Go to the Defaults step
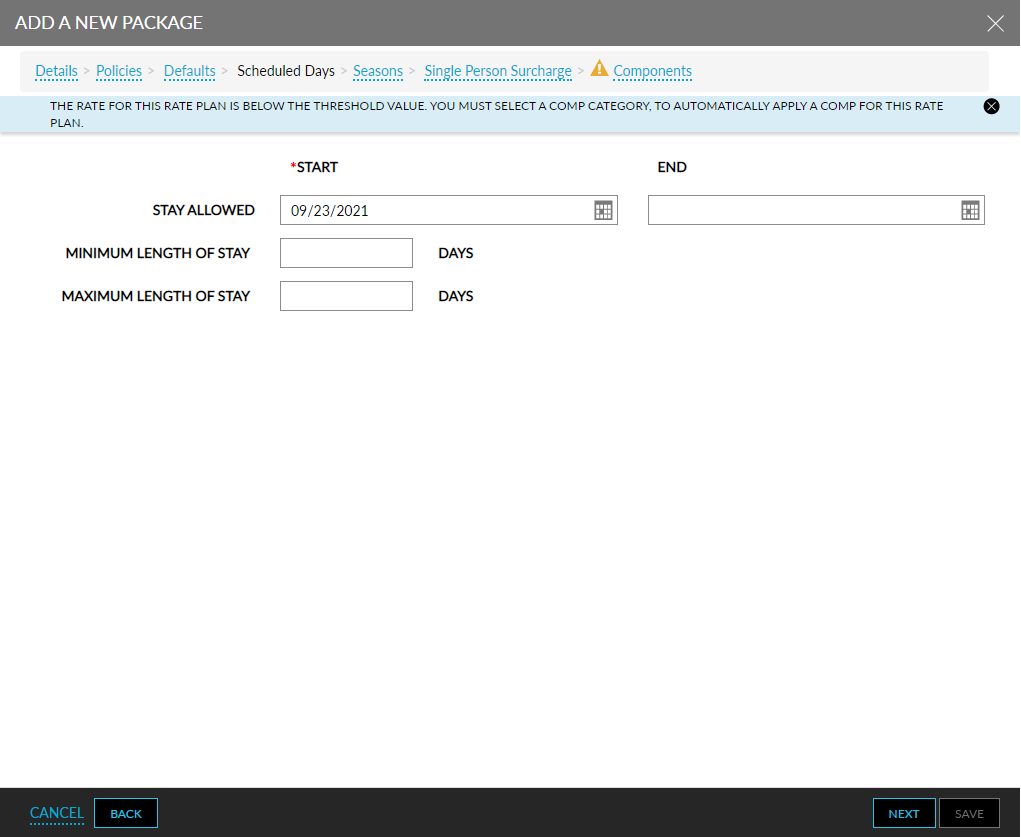 [x=189, y=71]
